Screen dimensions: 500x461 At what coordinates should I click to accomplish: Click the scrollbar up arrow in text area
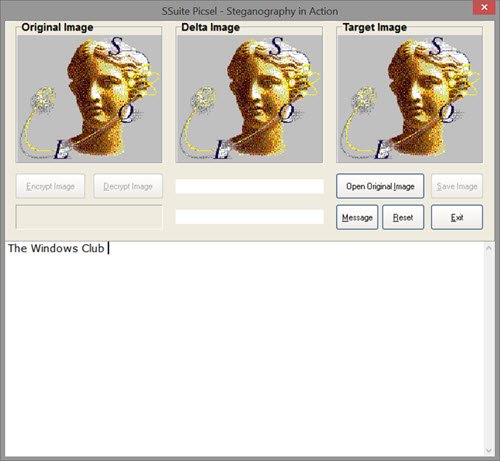pyautogui.click(x=489, y=248)
